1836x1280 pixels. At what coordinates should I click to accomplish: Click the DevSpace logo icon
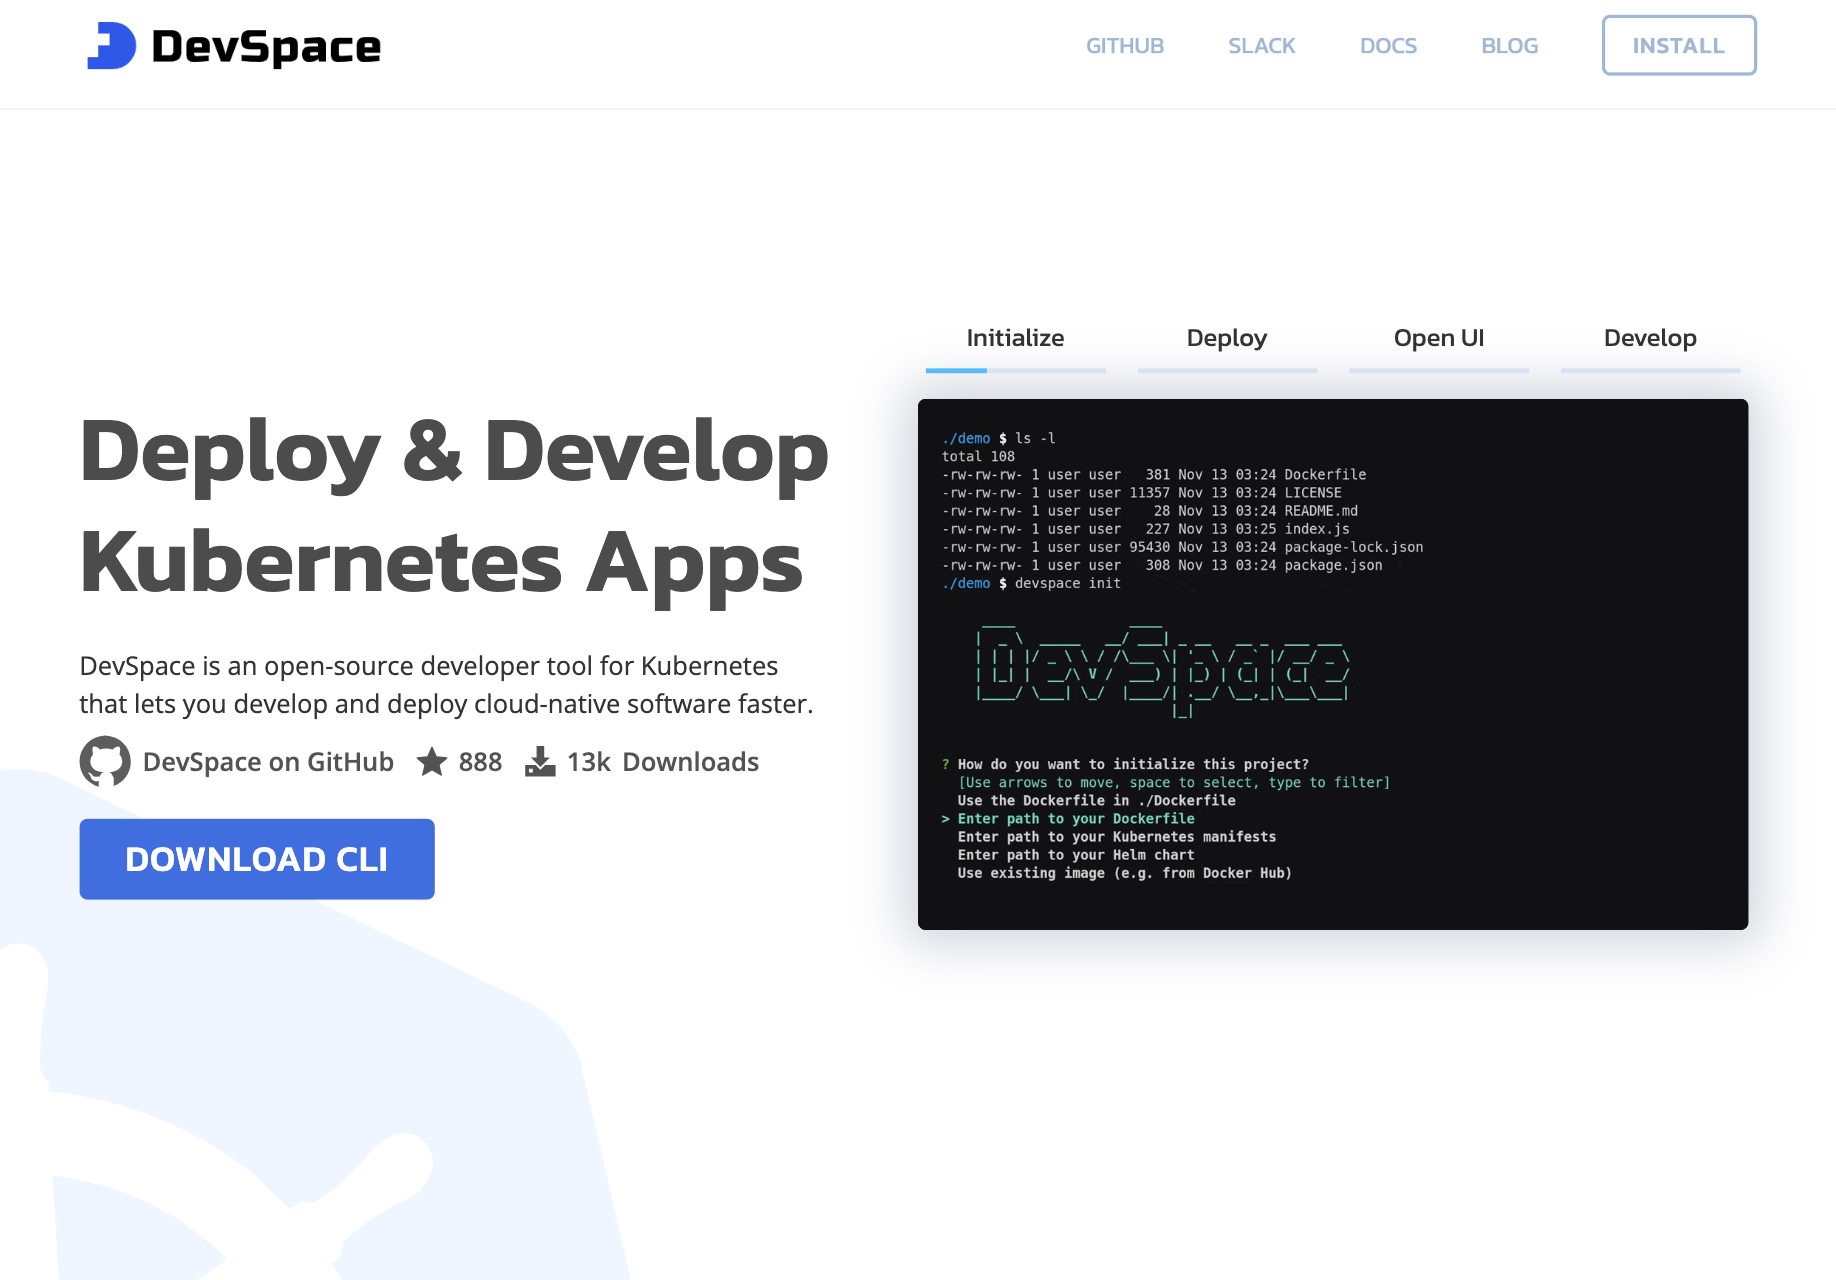coord(111,46)
